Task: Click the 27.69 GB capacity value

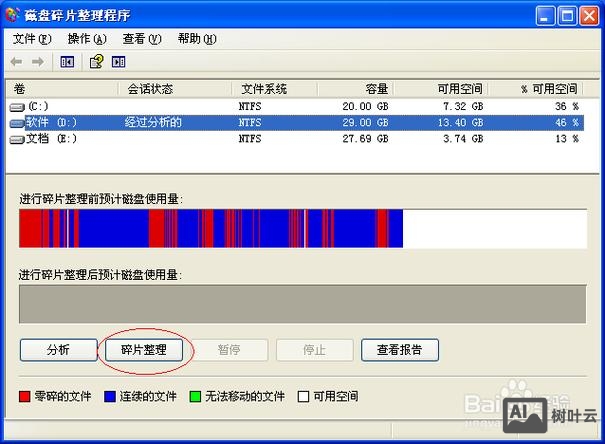Action: tap(365, 139)
